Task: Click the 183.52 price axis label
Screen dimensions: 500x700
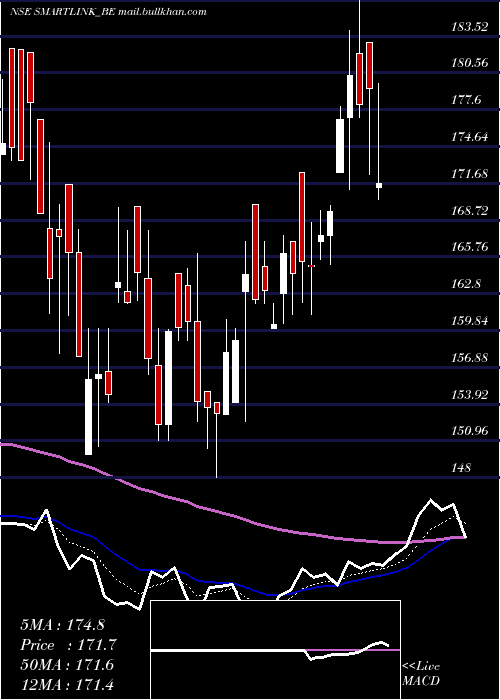Action: coord(469,27)
